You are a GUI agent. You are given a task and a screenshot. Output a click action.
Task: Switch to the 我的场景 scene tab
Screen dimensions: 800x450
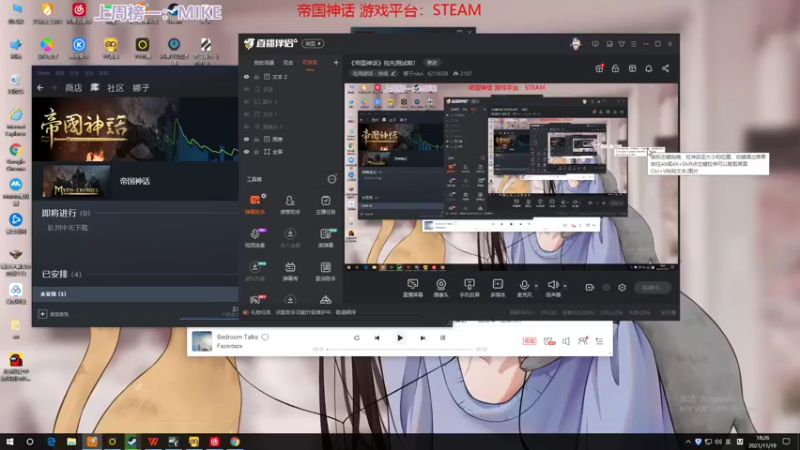(264, 63)
